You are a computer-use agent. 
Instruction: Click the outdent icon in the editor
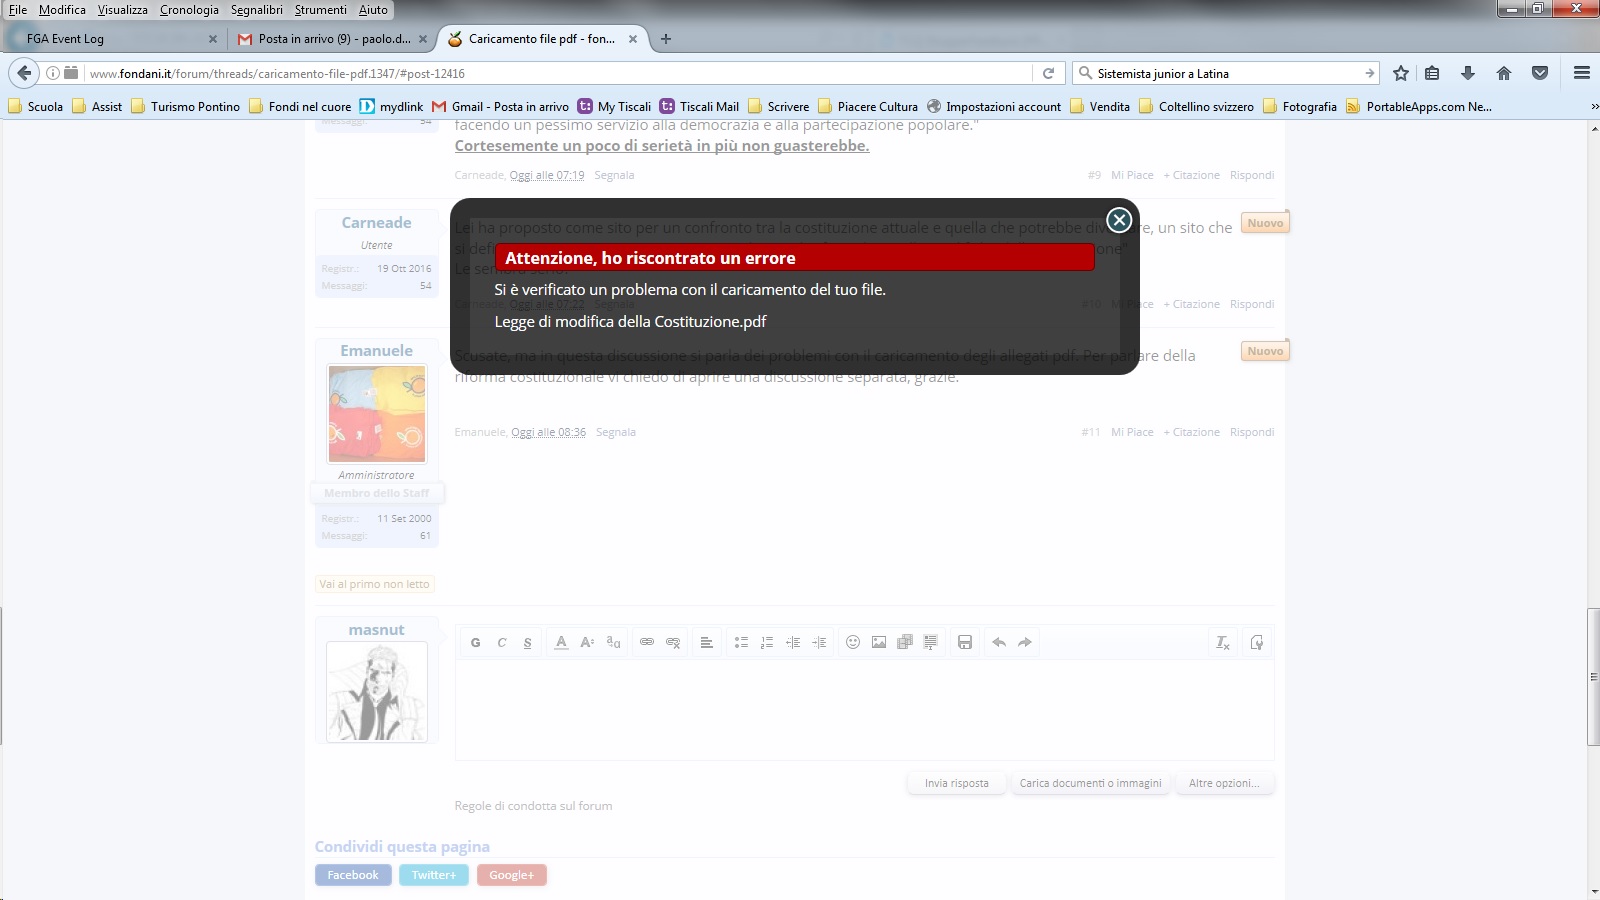pyautogui.click(x=793, y=643)
